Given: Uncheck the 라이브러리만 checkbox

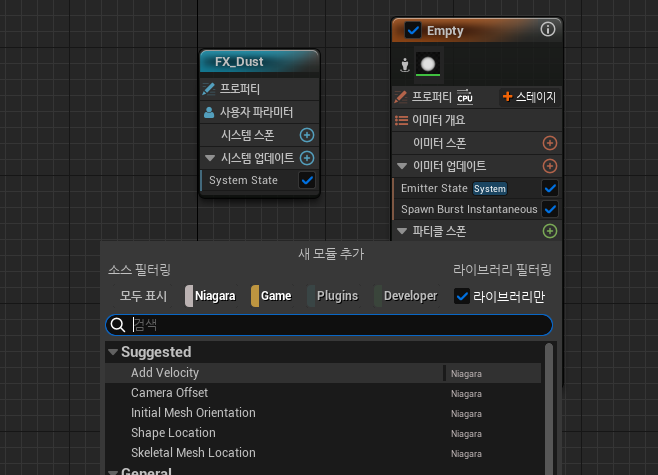Looking at the screenshot, I should click(462, 296).
